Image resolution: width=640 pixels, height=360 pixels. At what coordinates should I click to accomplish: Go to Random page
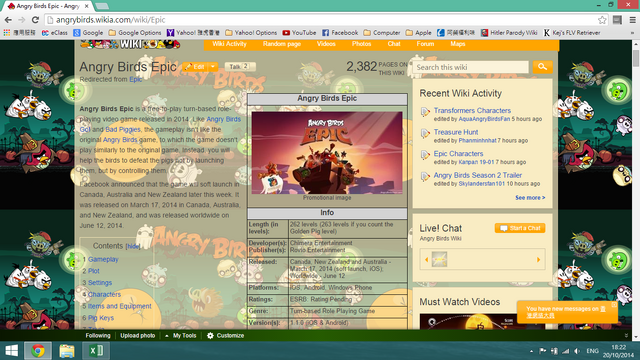(282, 44)
